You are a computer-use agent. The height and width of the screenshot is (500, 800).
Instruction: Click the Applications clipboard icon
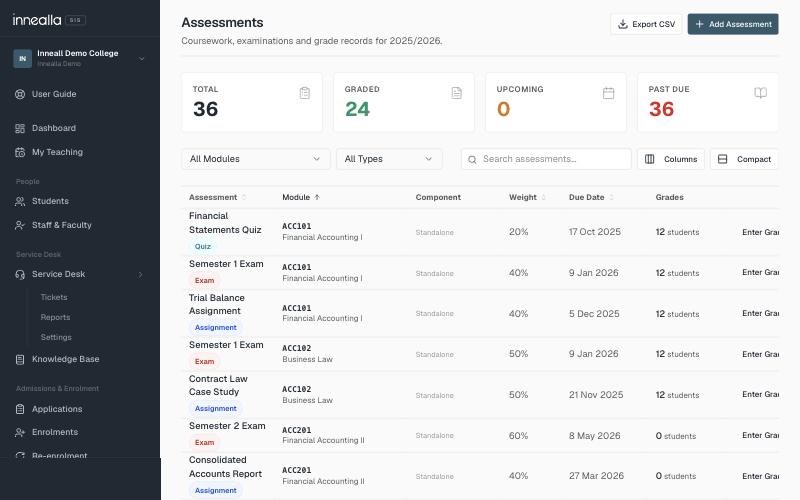pyautogui.click(x=20, y=409)
